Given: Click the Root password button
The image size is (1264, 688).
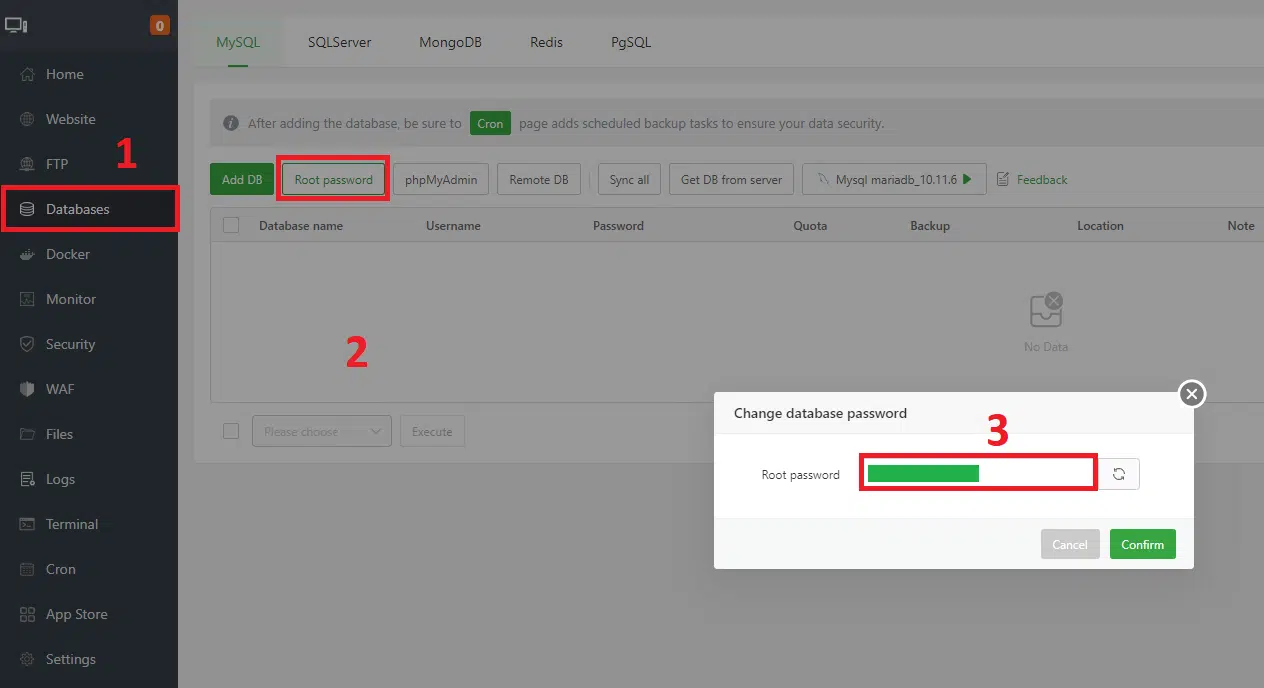Looking at the screenshot, I should pyautogui.click(x=333, y=179).
